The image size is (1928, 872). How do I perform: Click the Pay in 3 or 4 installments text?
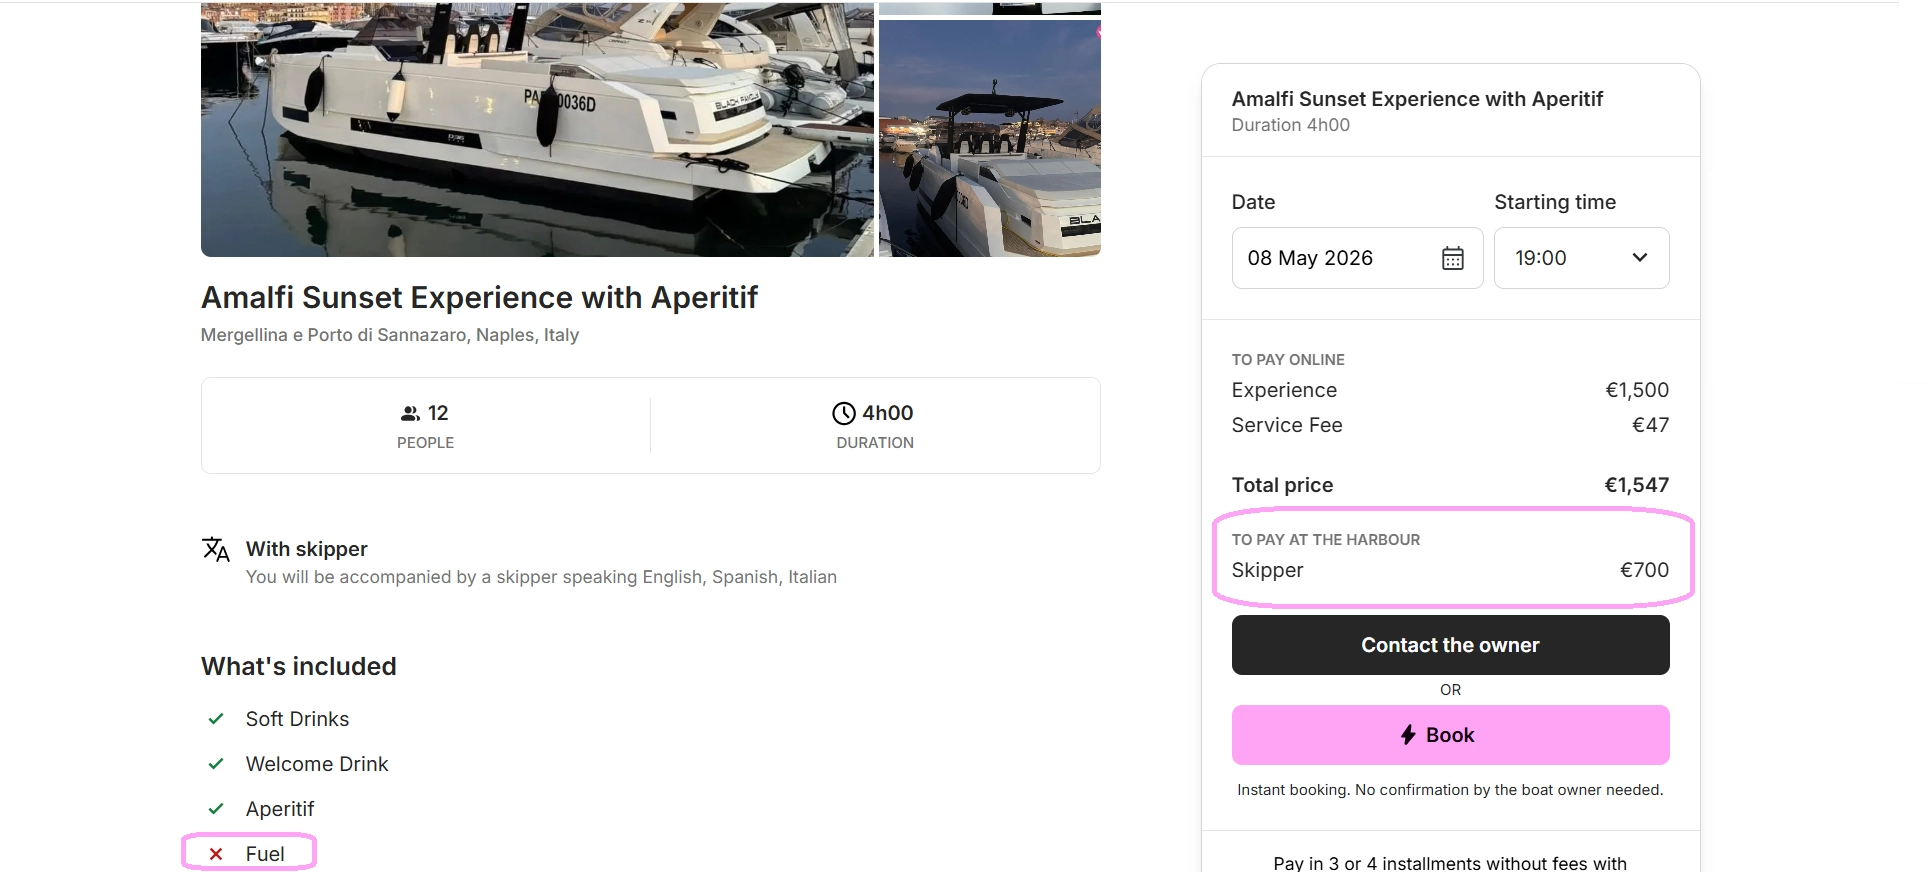[1450, 862]
